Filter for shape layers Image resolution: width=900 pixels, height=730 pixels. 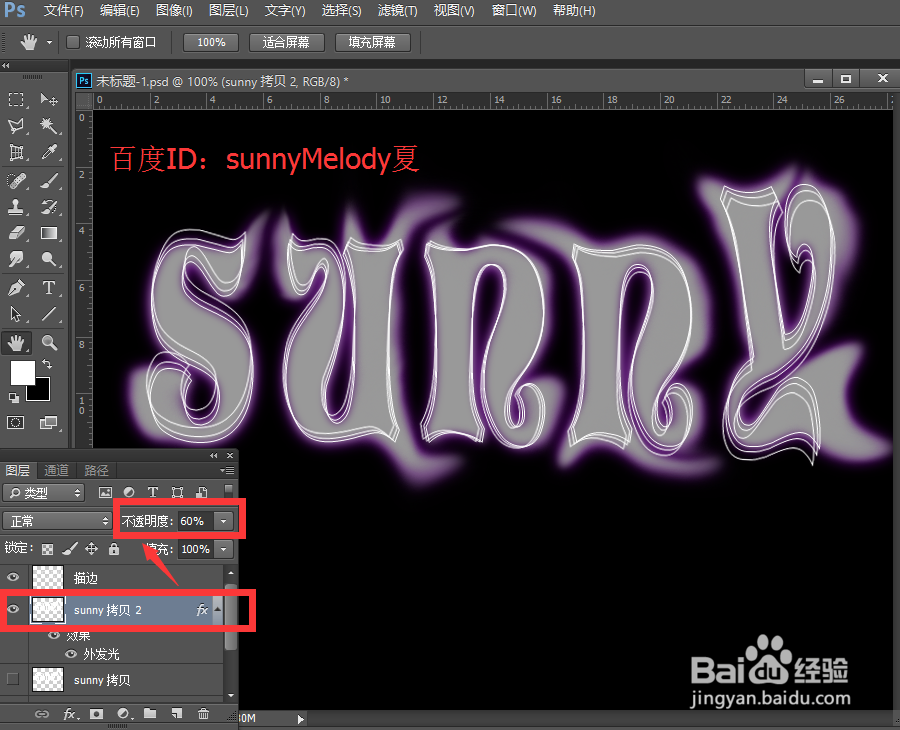(x=177, y=492)
